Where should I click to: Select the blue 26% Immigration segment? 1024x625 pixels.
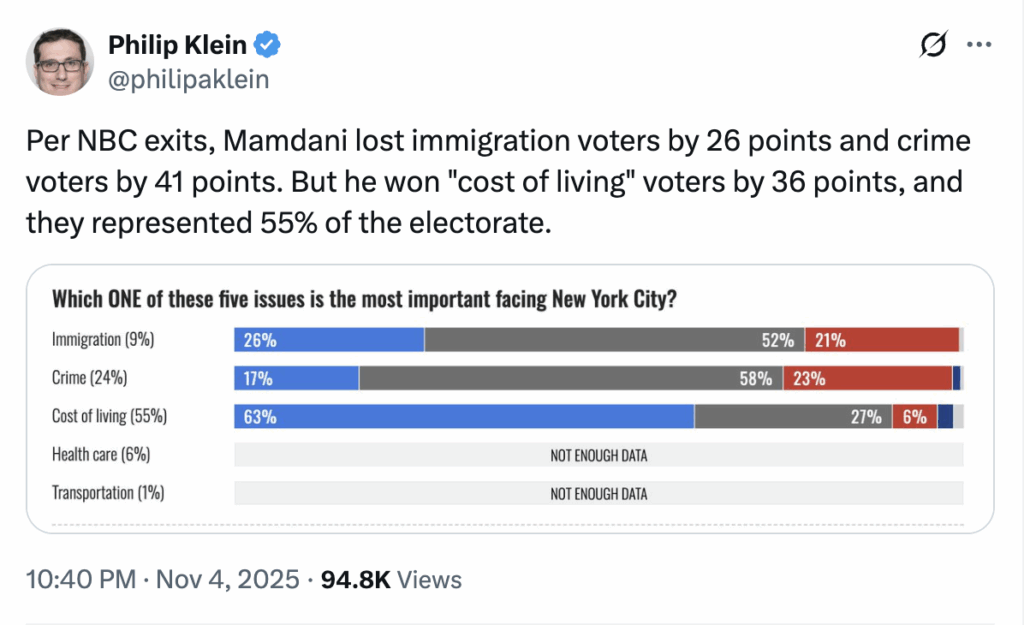(329, 340)
